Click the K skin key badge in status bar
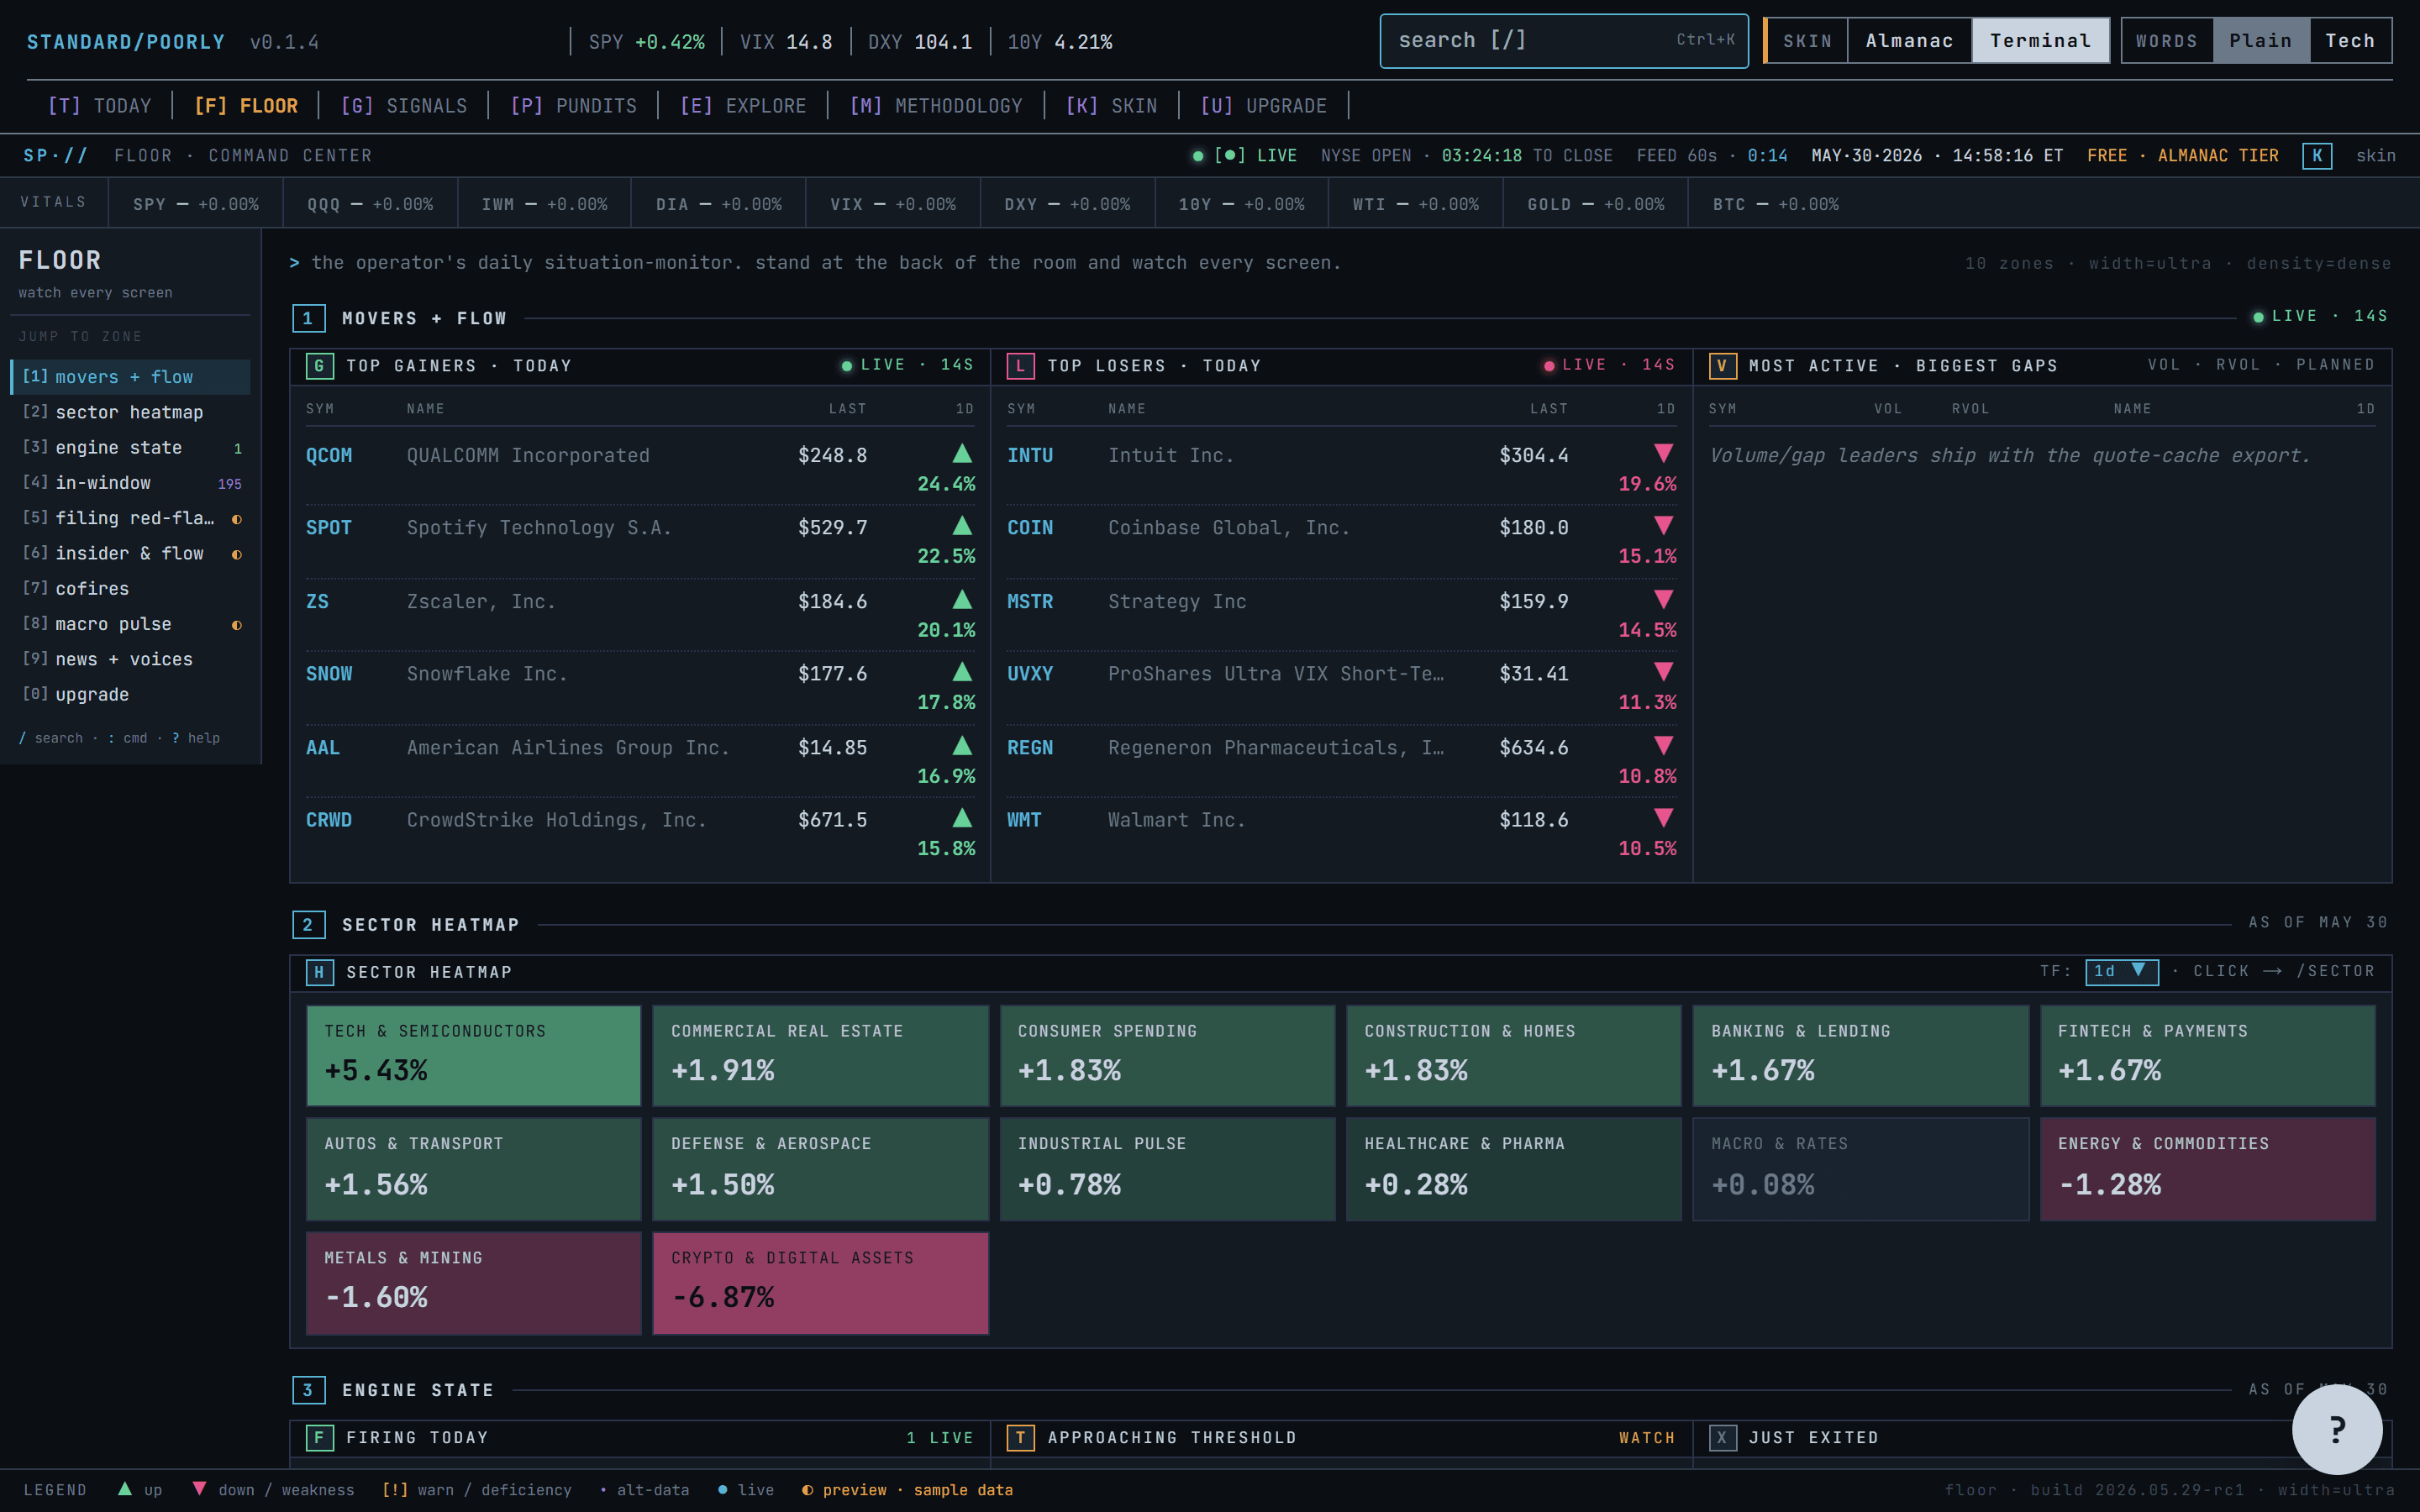 coord(2317,156)
